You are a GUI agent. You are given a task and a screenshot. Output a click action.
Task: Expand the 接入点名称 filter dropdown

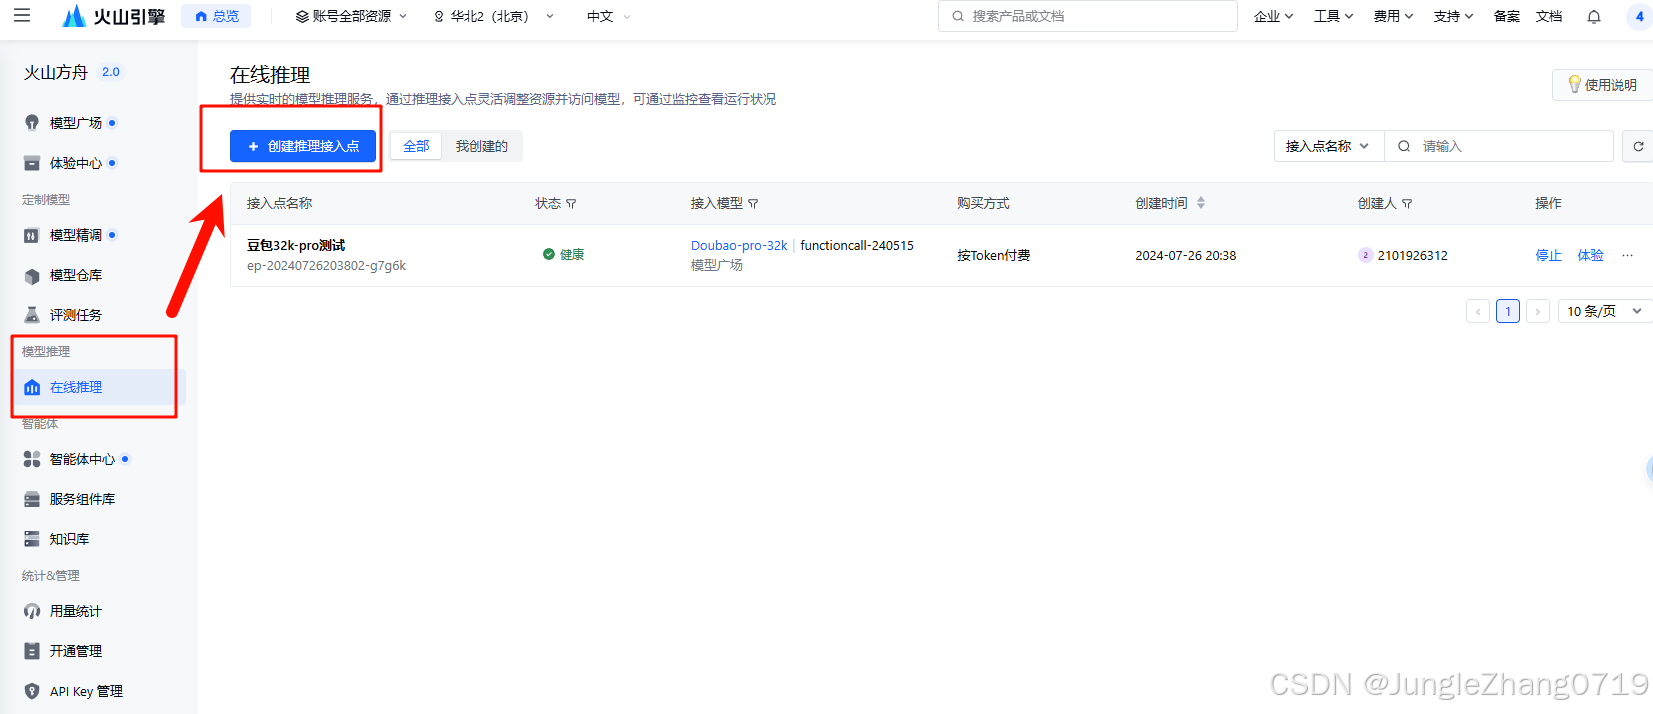[x=1329, y=146]
